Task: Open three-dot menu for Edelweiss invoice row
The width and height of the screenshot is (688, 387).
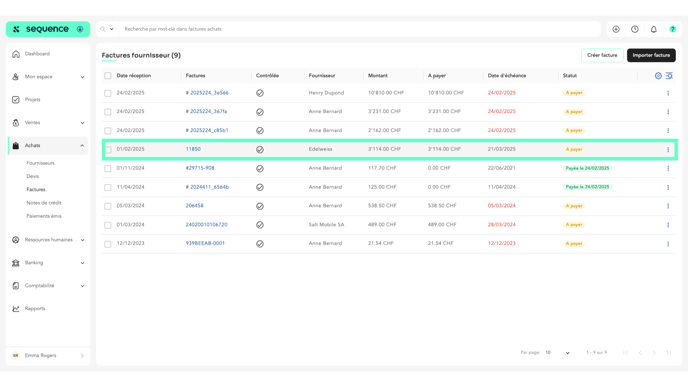Action: tap(668, 150)
